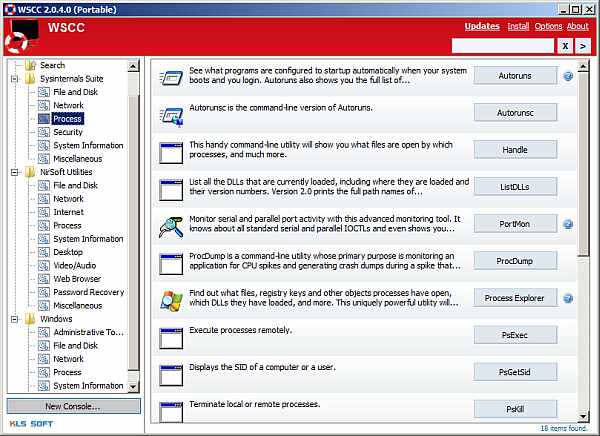Click tree panel scroll down arrow
This screenshot has width=600, height=436.
pos(133,387)
